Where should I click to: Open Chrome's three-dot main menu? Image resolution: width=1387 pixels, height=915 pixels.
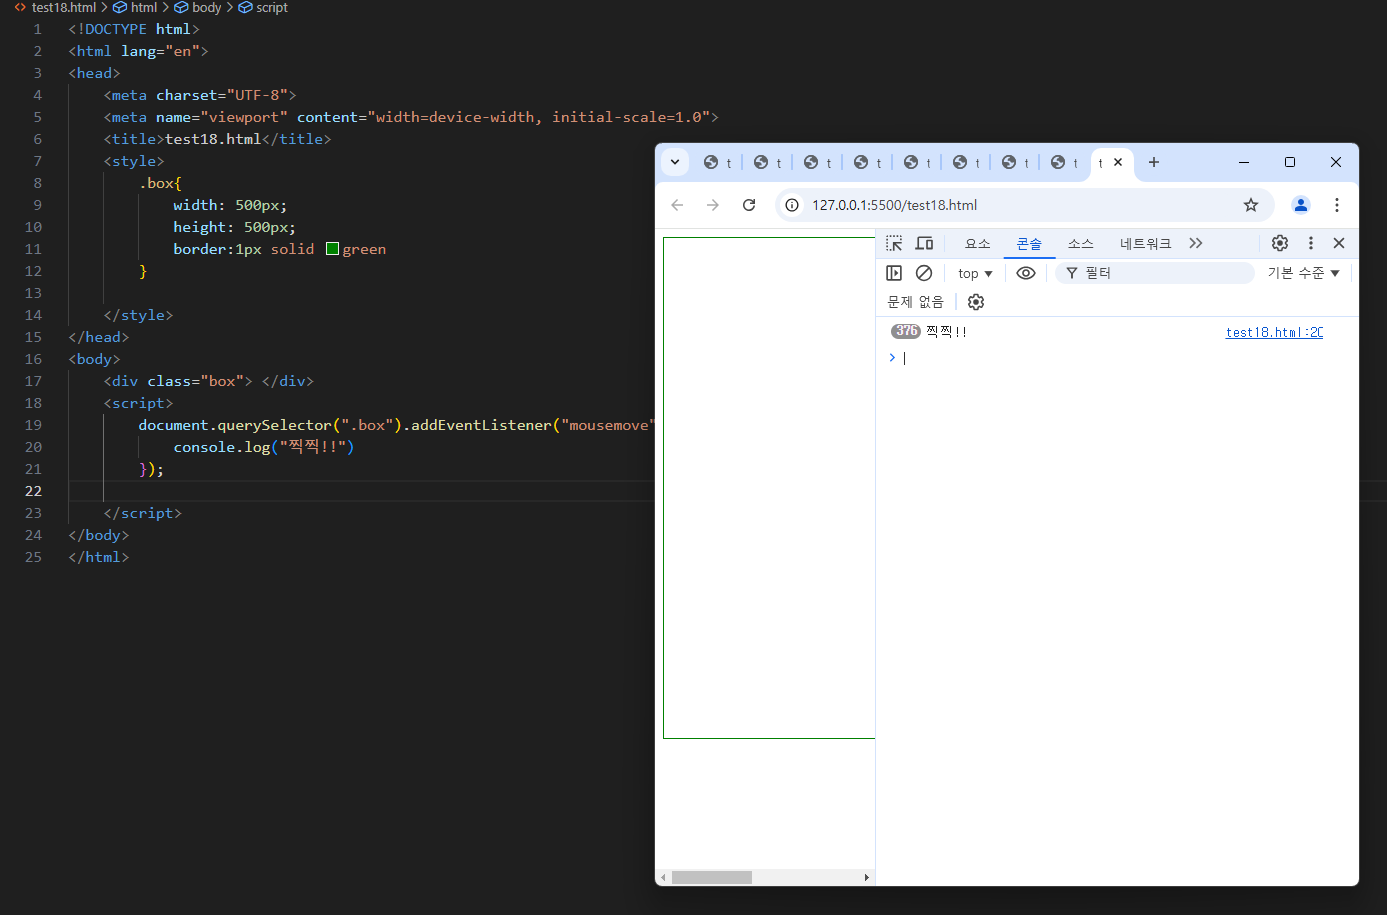click(1337, 205)
